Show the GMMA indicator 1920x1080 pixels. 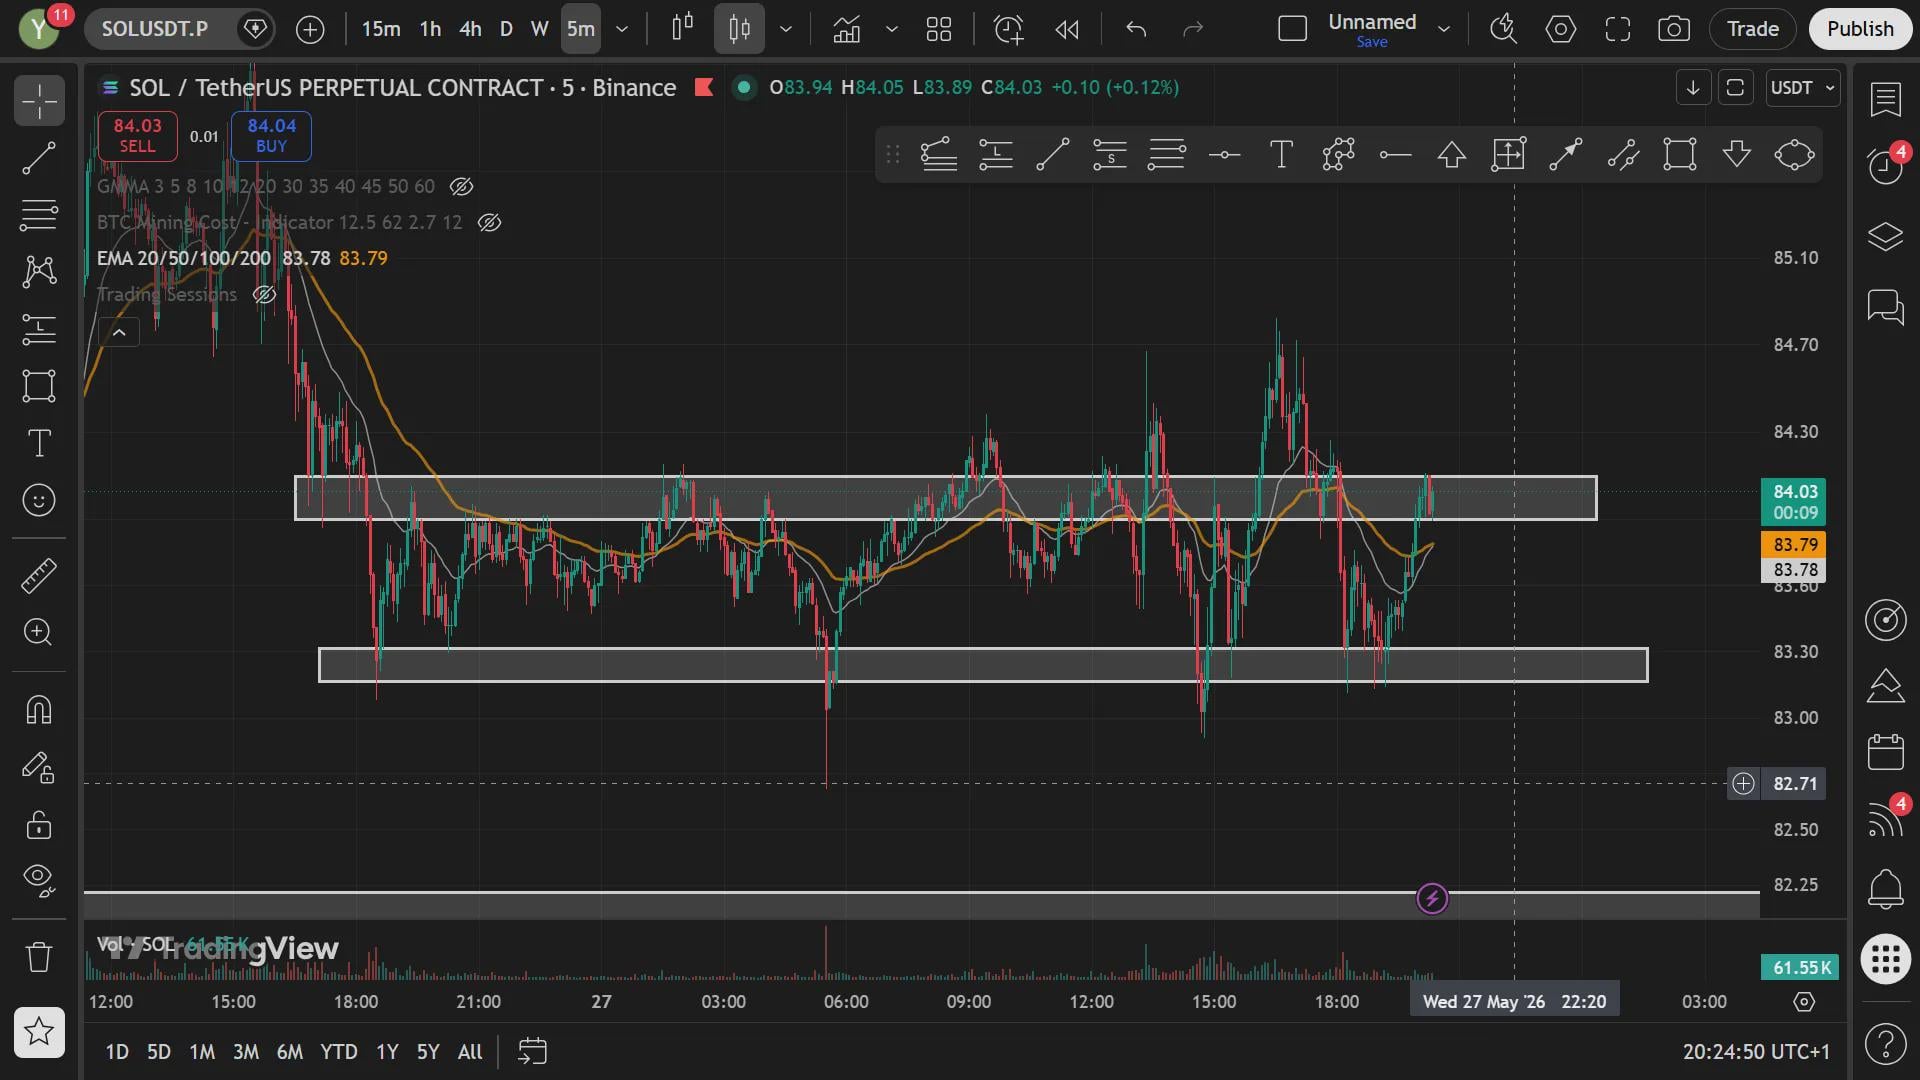click(x=461, y=186)
